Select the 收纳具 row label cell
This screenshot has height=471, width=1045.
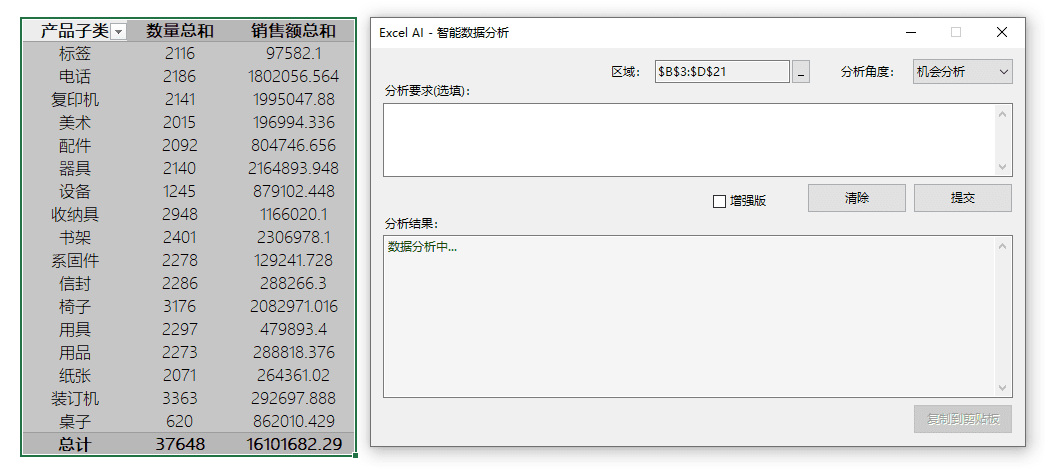tap(75, 214)
